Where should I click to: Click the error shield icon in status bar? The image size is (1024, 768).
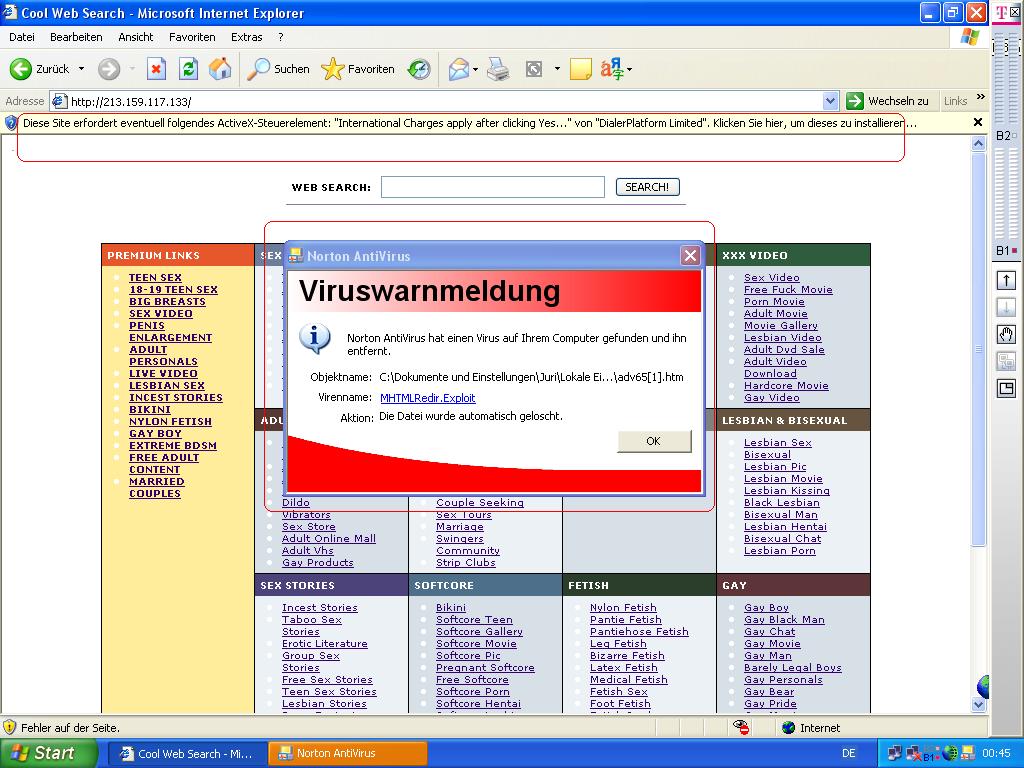(9, 728)
